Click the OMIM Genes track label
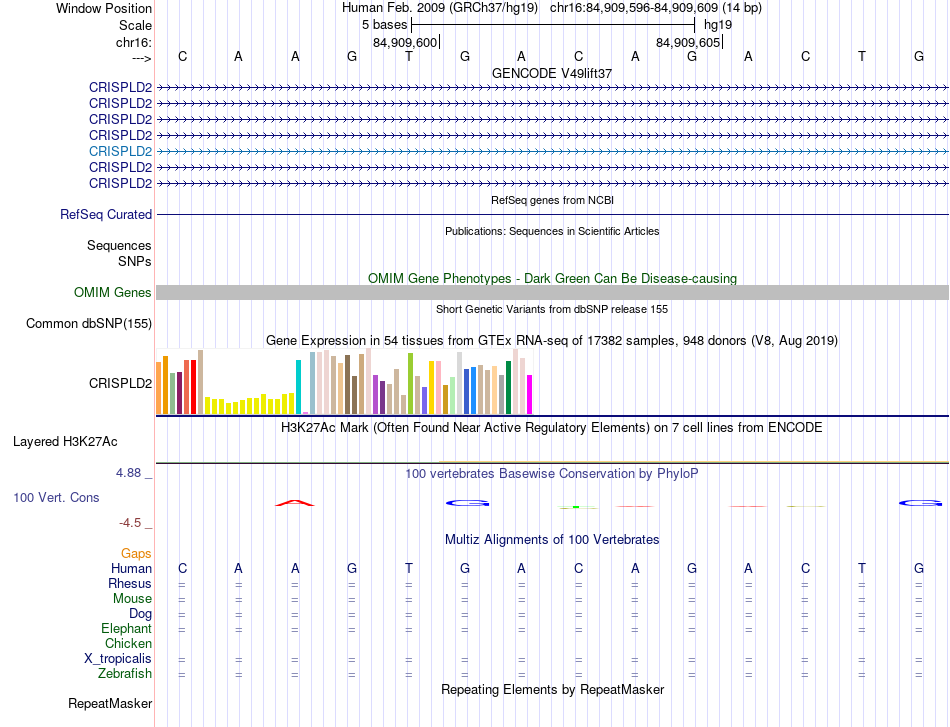This screenshot has height=727, width=950. (x=113, y=293)
